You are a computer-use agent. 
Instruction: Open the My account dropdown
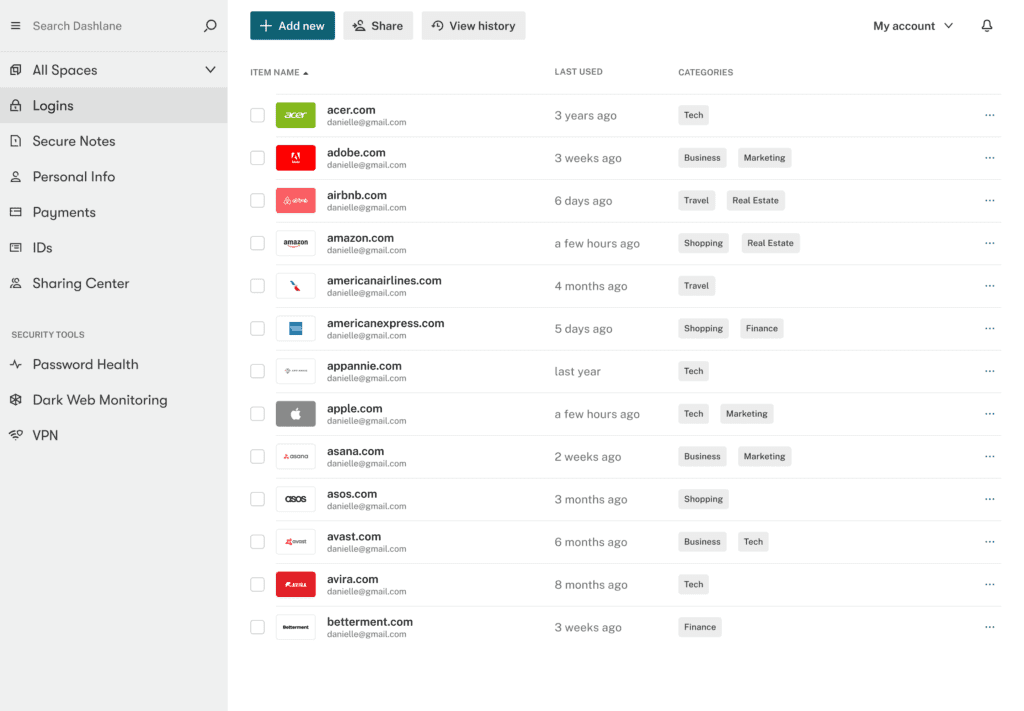(911, 25)
